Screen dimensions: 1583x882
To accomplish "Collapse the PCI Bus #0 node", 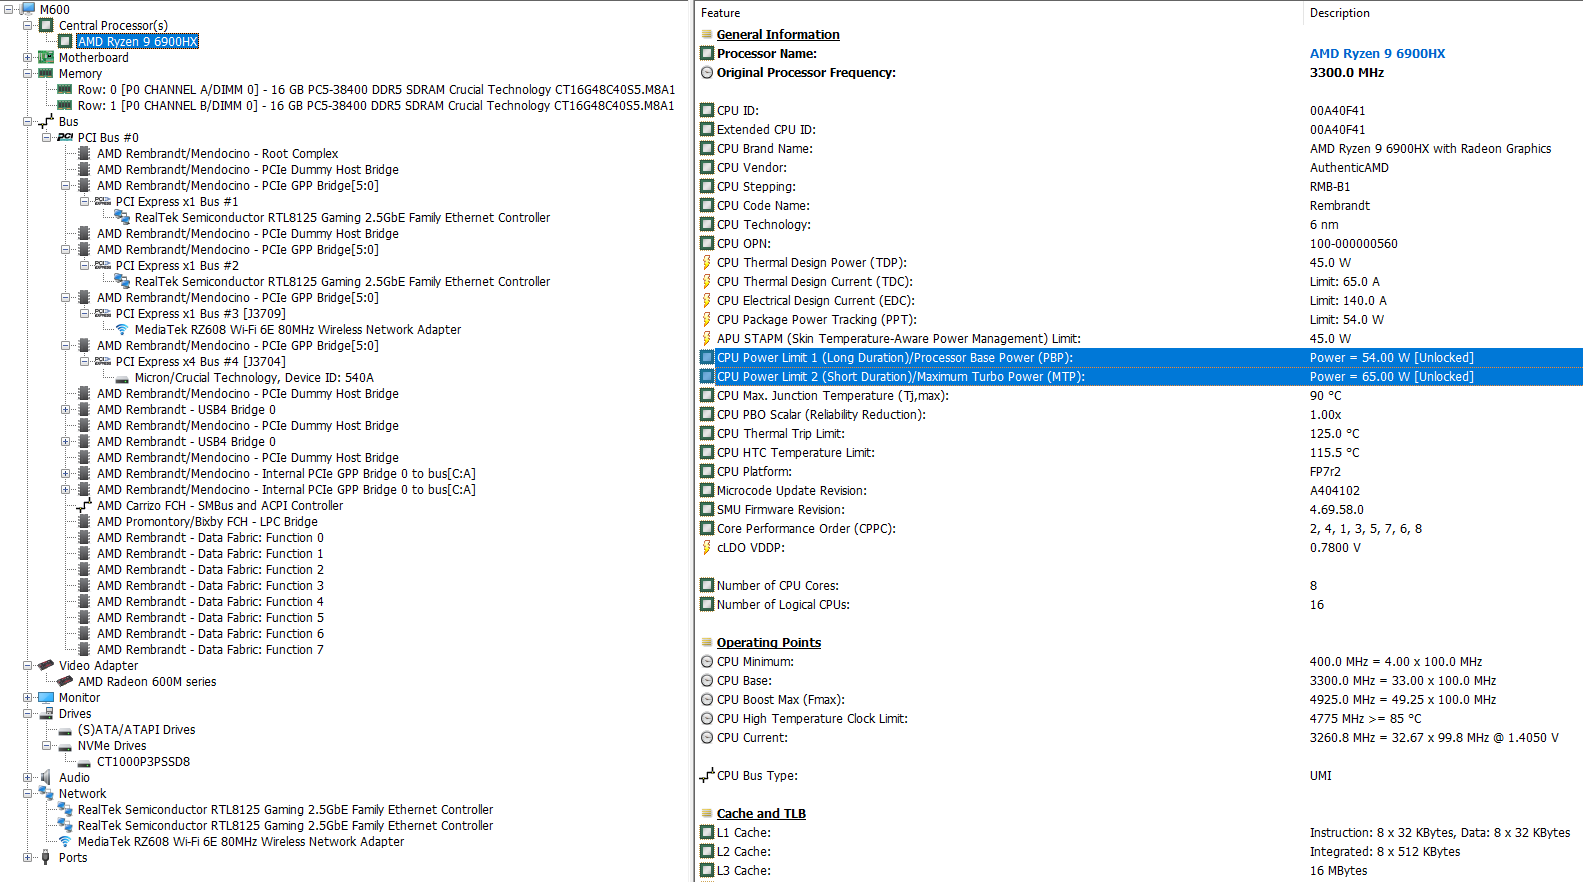I will (x=47, y=137).
